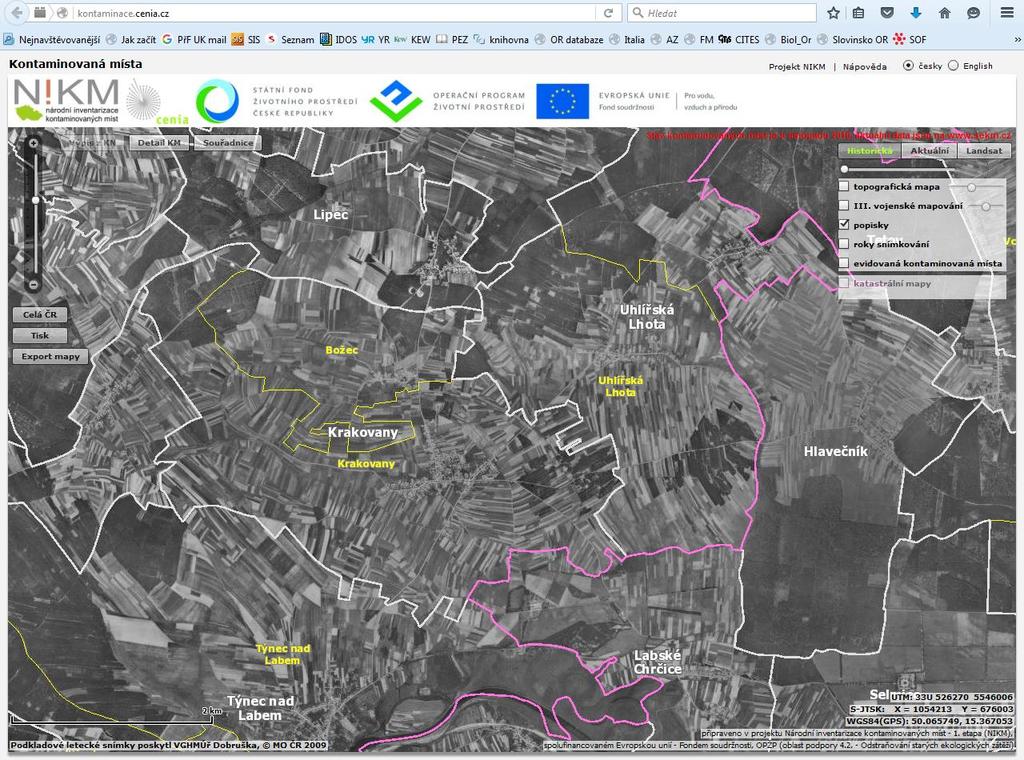Open the knihovna bookmark
The height and width of the screenshot is (760, 1024).
point(501,40)
